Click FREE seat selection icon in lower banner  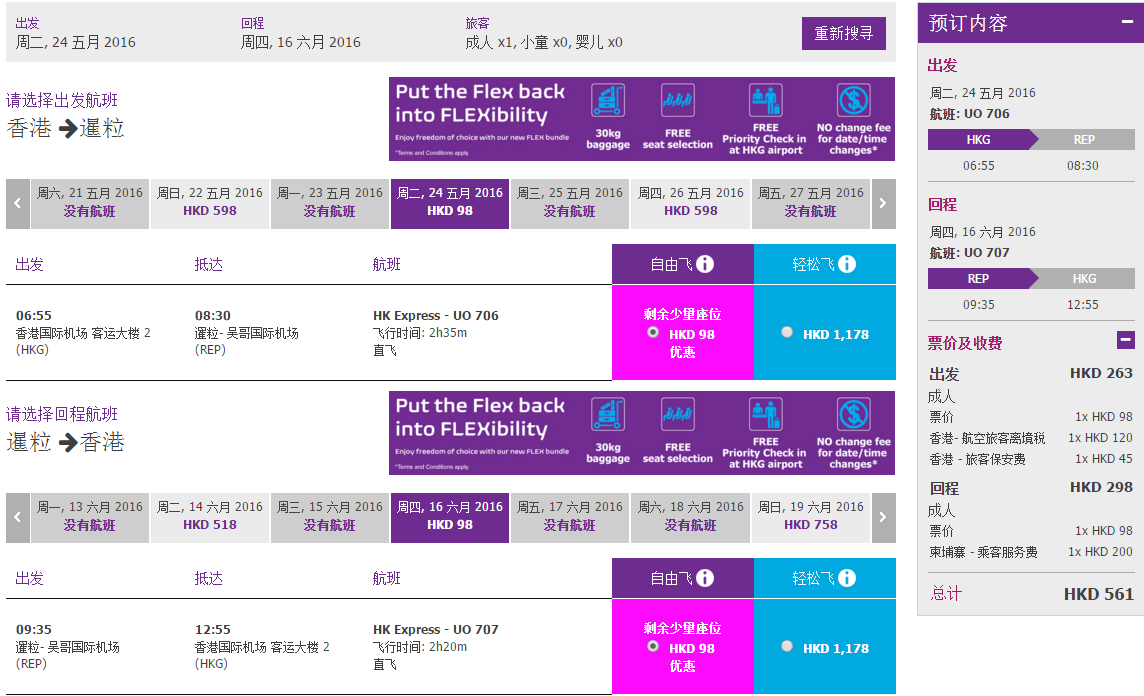(x=678, y=414)
